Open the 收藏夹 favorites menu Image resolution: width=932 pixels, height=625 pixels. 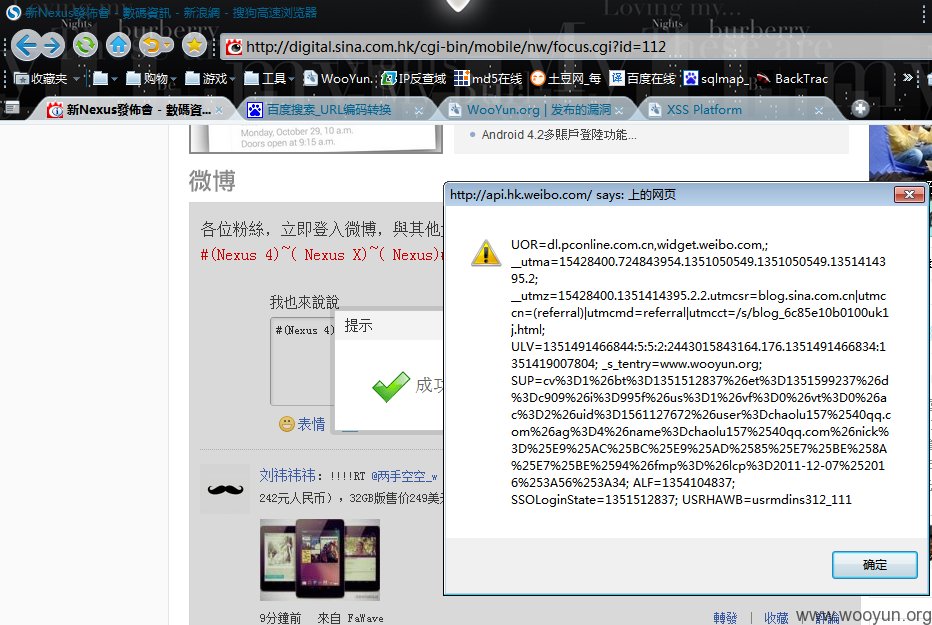pos(46,78)
